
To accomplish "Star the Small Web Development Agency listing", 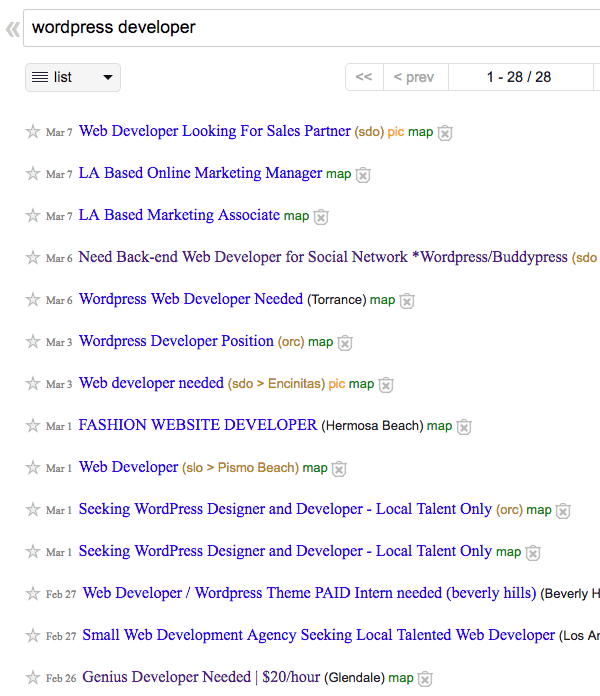I will point(33,635).
